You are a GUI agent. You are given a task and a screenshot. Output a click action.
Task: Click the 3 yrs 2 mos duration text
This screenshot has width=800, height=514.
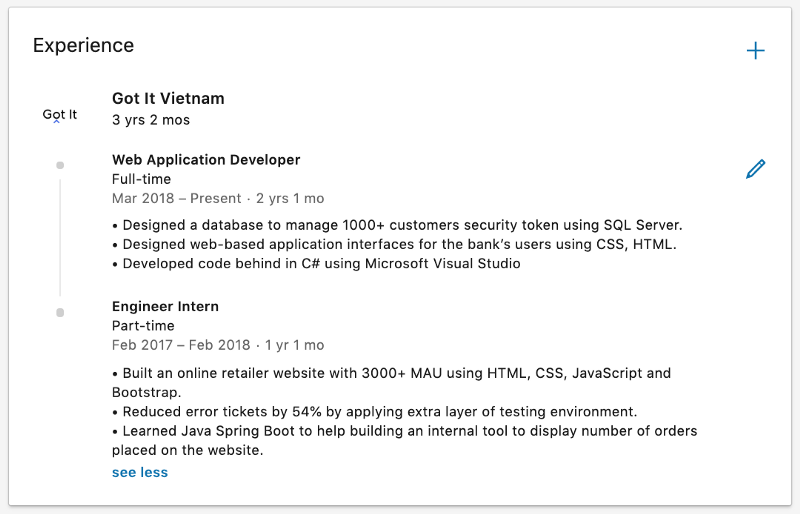point(151,120)
